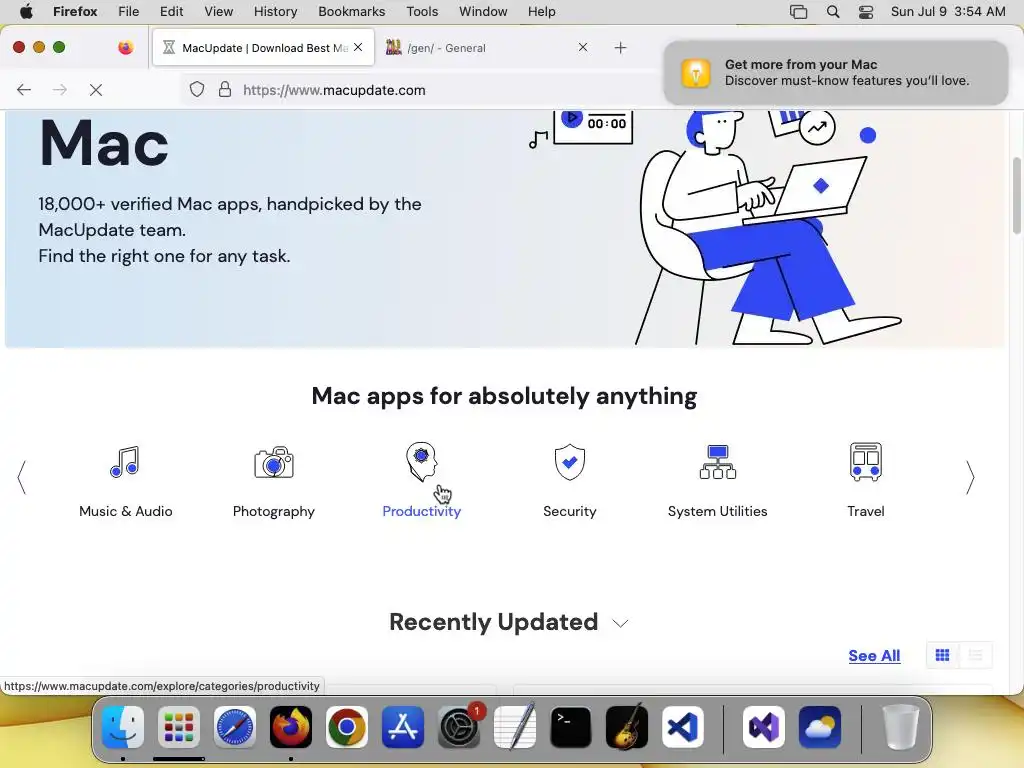Switch Recently Updated to grid view
Screen dimensions: 1024x768
click(x=942, y=655)
